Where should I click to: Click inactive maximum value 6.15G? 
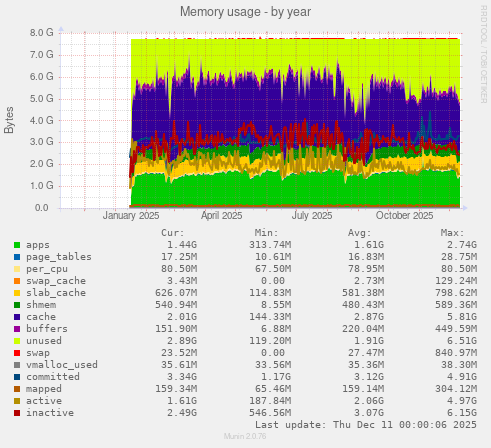(462, 413)
